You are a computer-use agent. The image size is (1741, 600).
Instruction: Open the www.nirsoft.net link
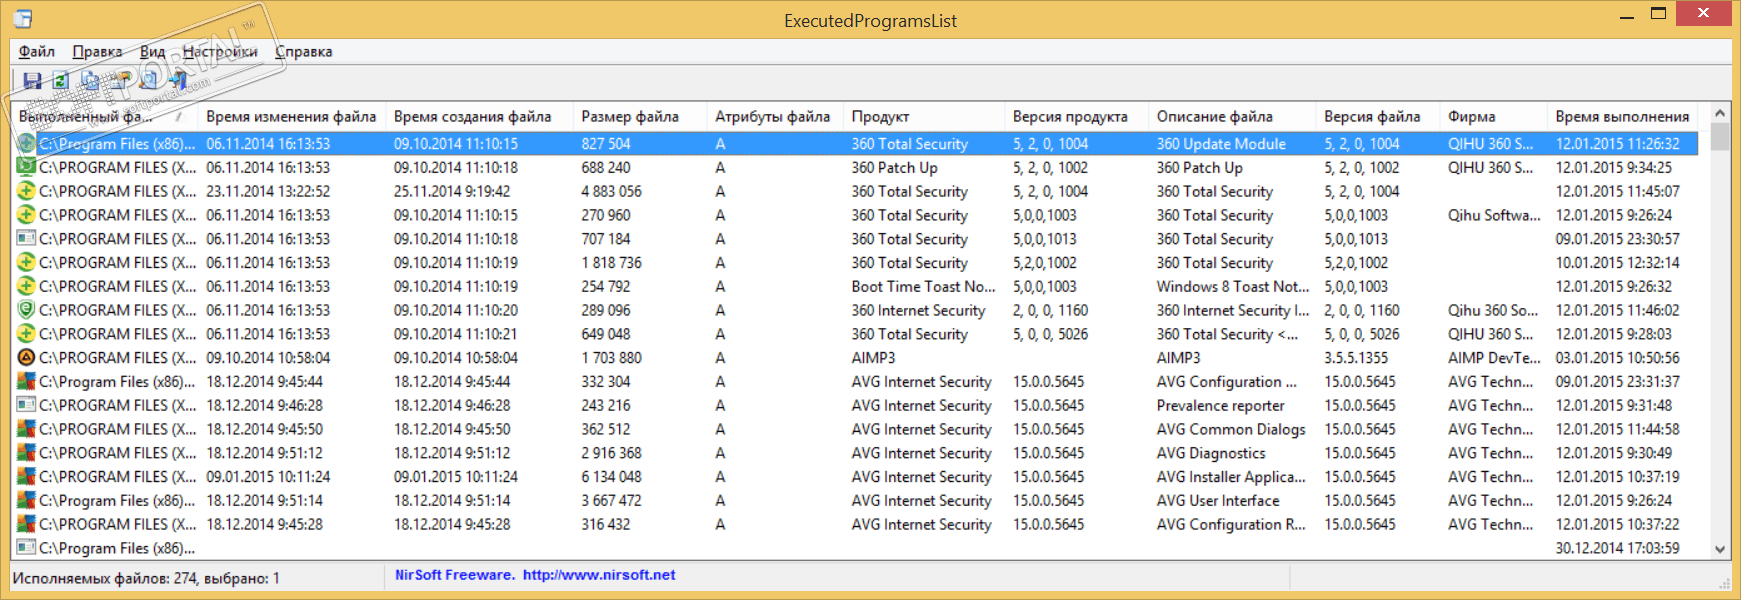(x=599, y=575)
